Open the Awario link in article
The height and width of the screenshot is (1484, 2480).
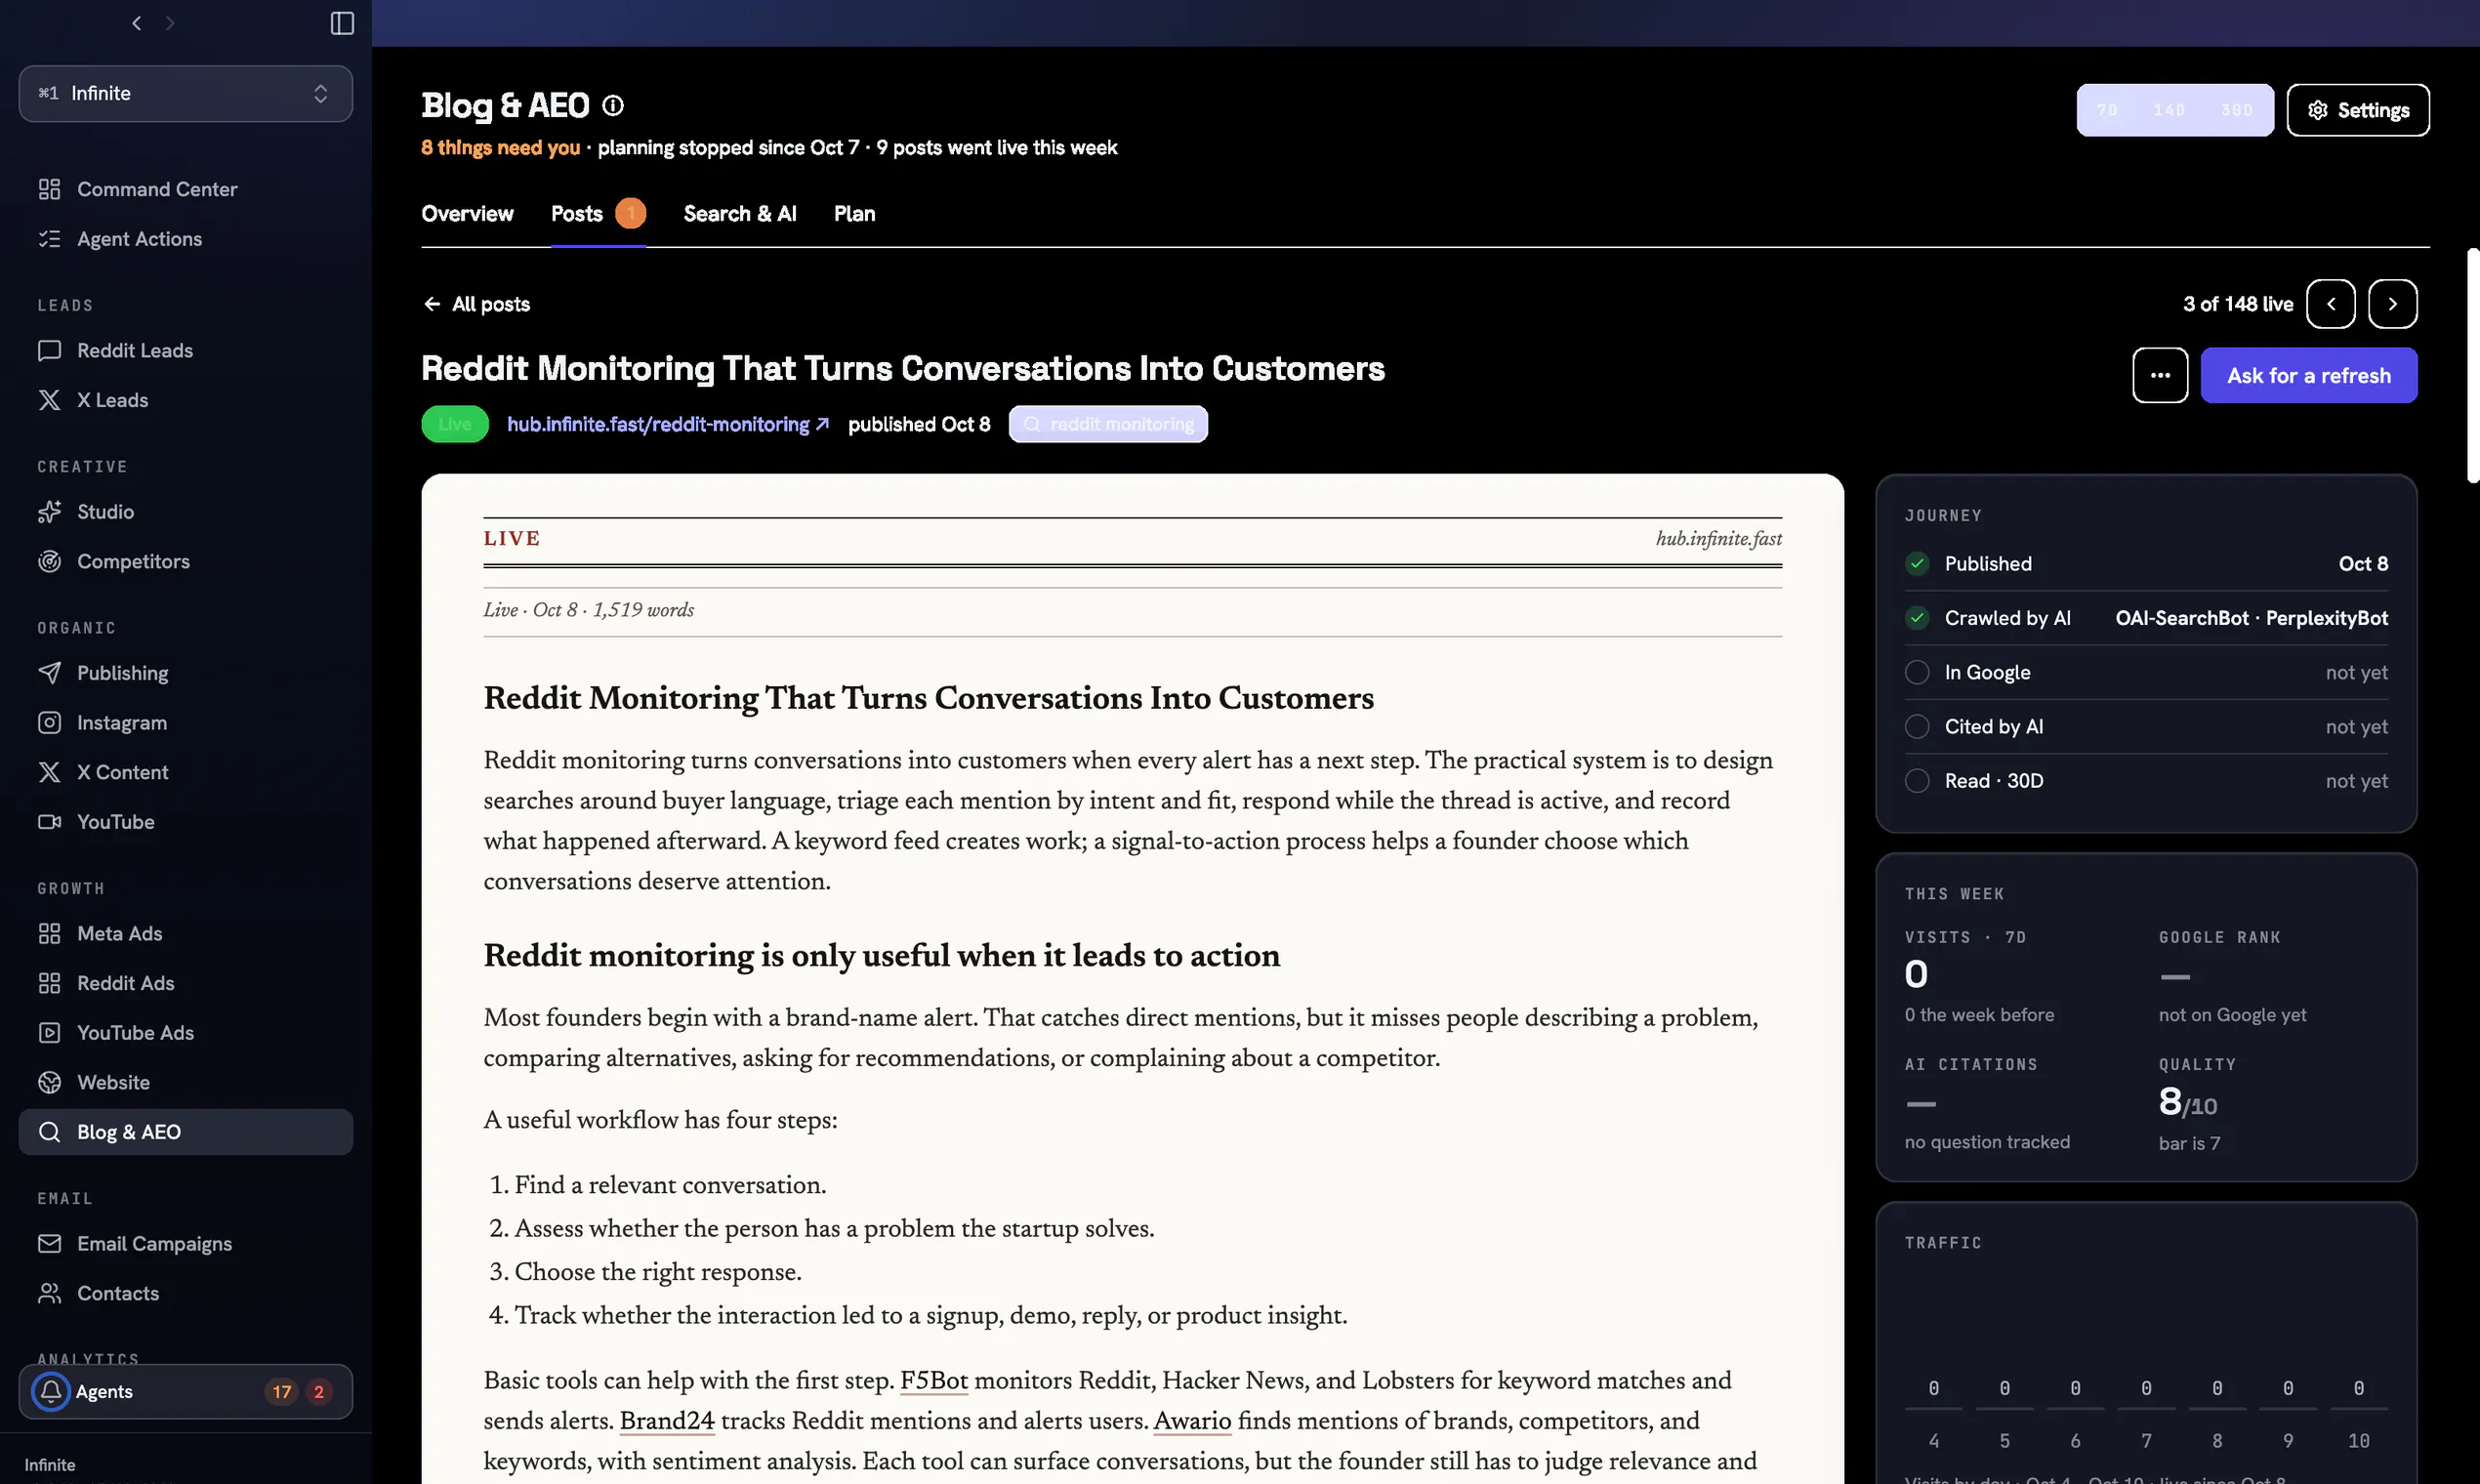pos(1192,1422)
